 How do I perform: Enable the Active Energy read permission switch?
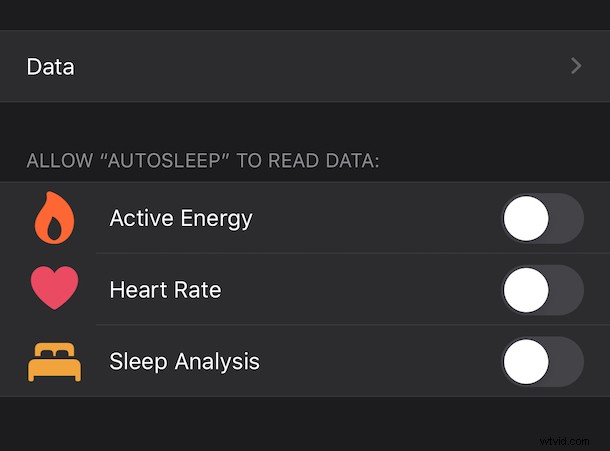[x=543, y=218]
